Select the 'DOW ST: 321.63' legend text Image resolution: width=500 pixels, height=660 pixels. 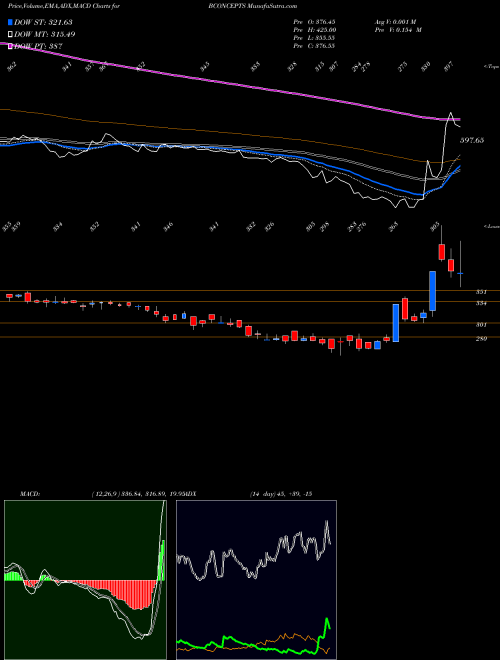click(43, 22)
